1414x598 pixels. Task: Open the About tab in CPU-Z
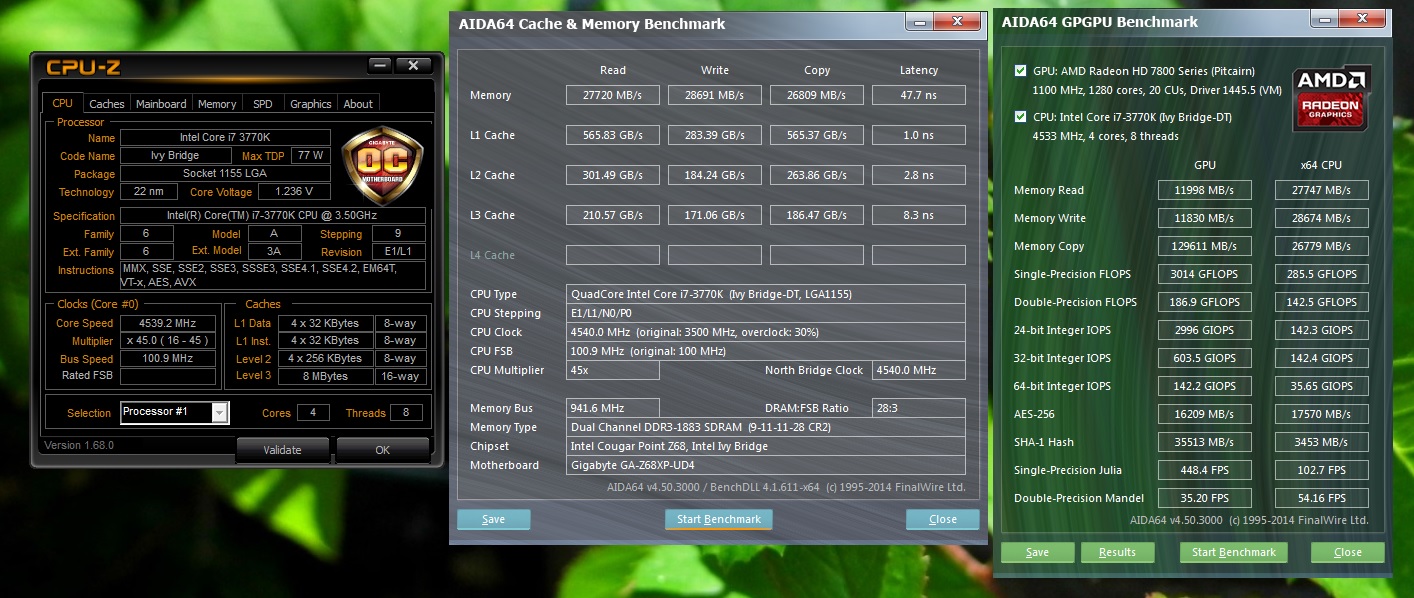358,104
